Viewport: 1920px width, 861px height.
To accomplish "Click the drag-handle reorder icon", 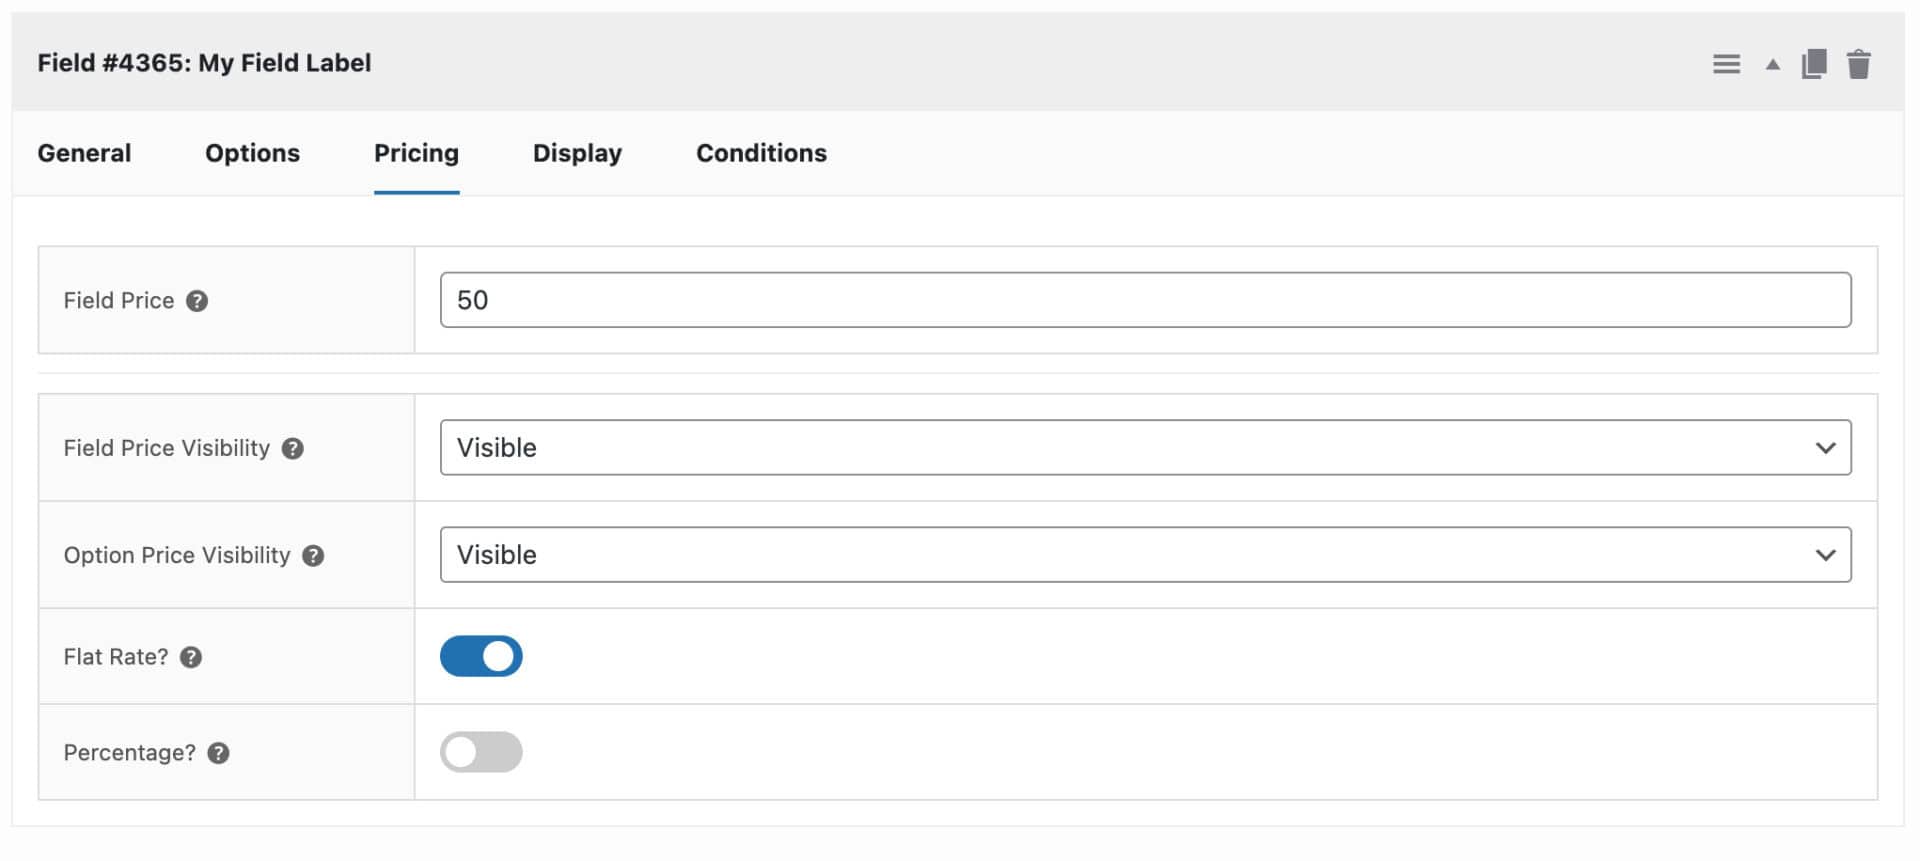I will tap(1726, 64).
